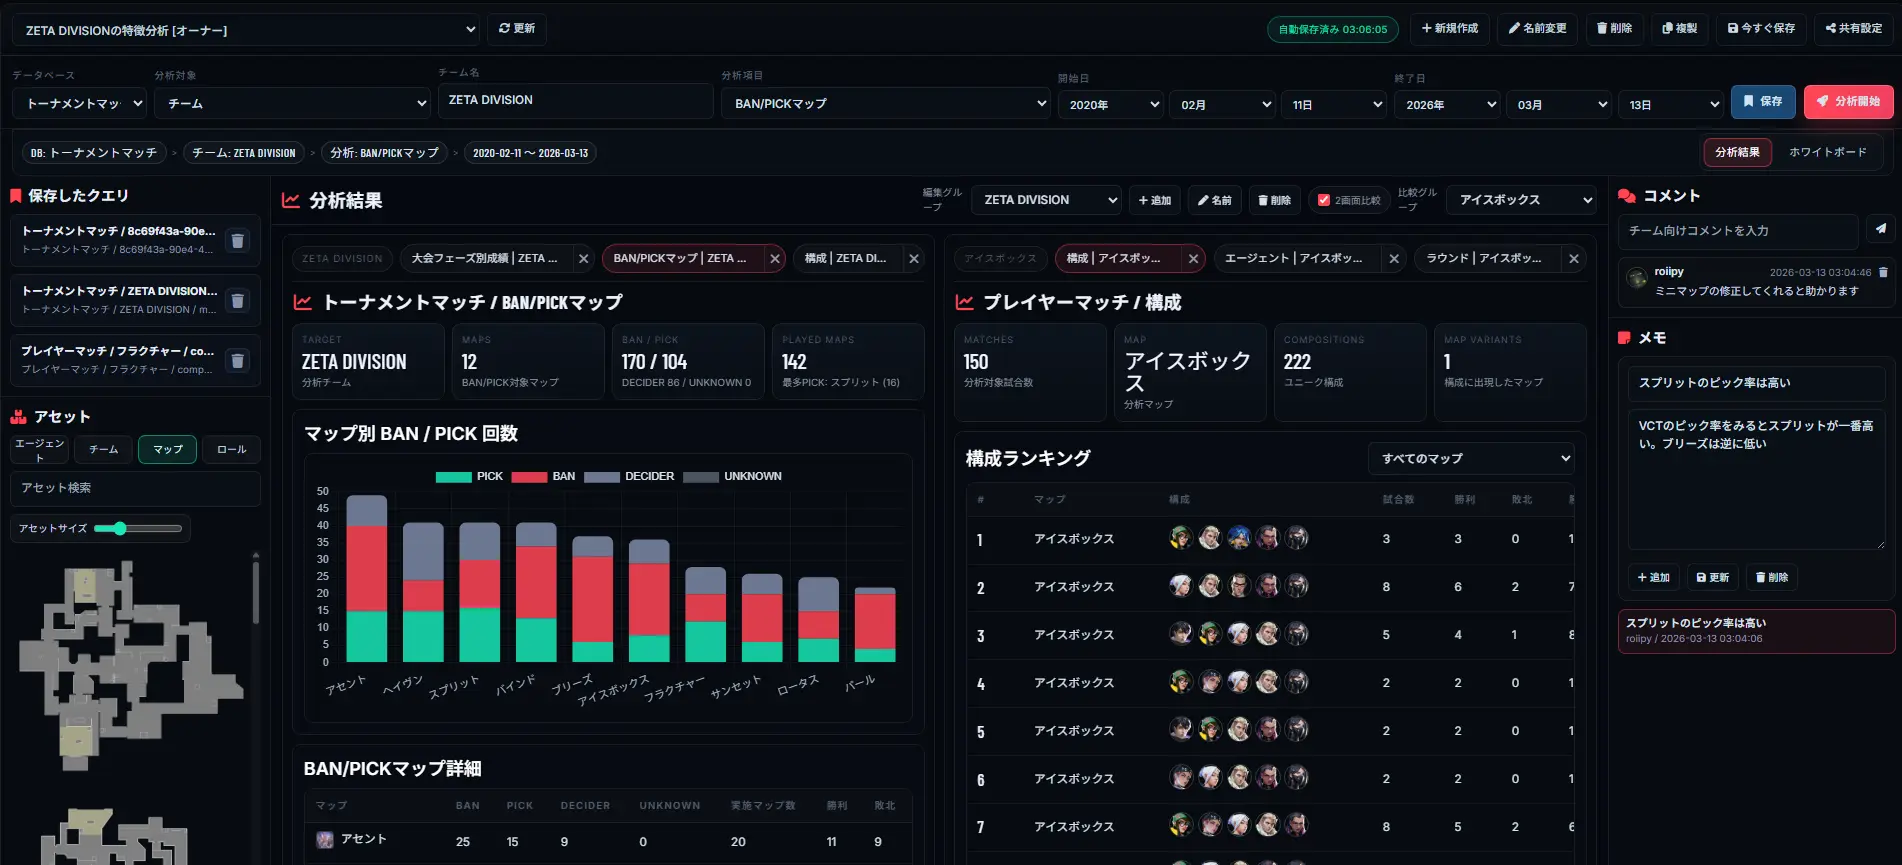
Task: Open start year 2020年 dropdown
Action: (x=1110, y=104)
